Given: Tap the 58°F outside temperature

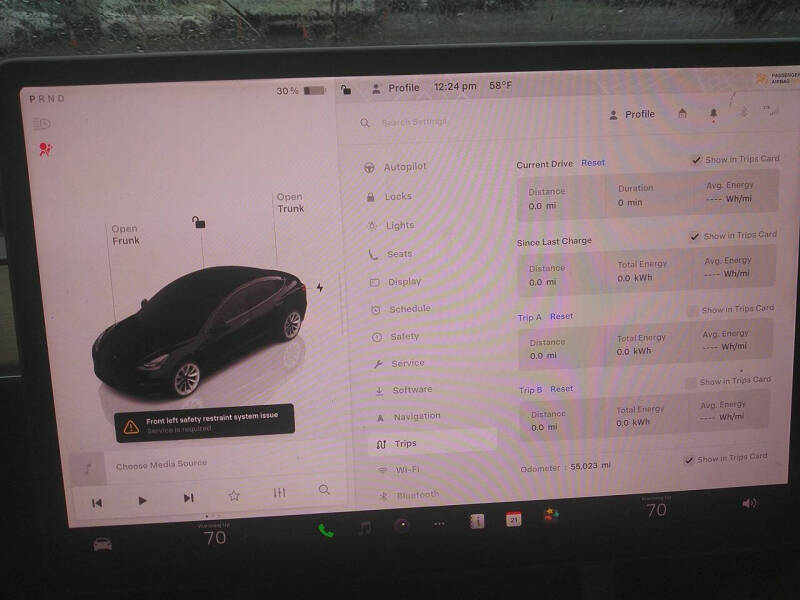Looking at the screenshot, I should [x=500, y=86].
